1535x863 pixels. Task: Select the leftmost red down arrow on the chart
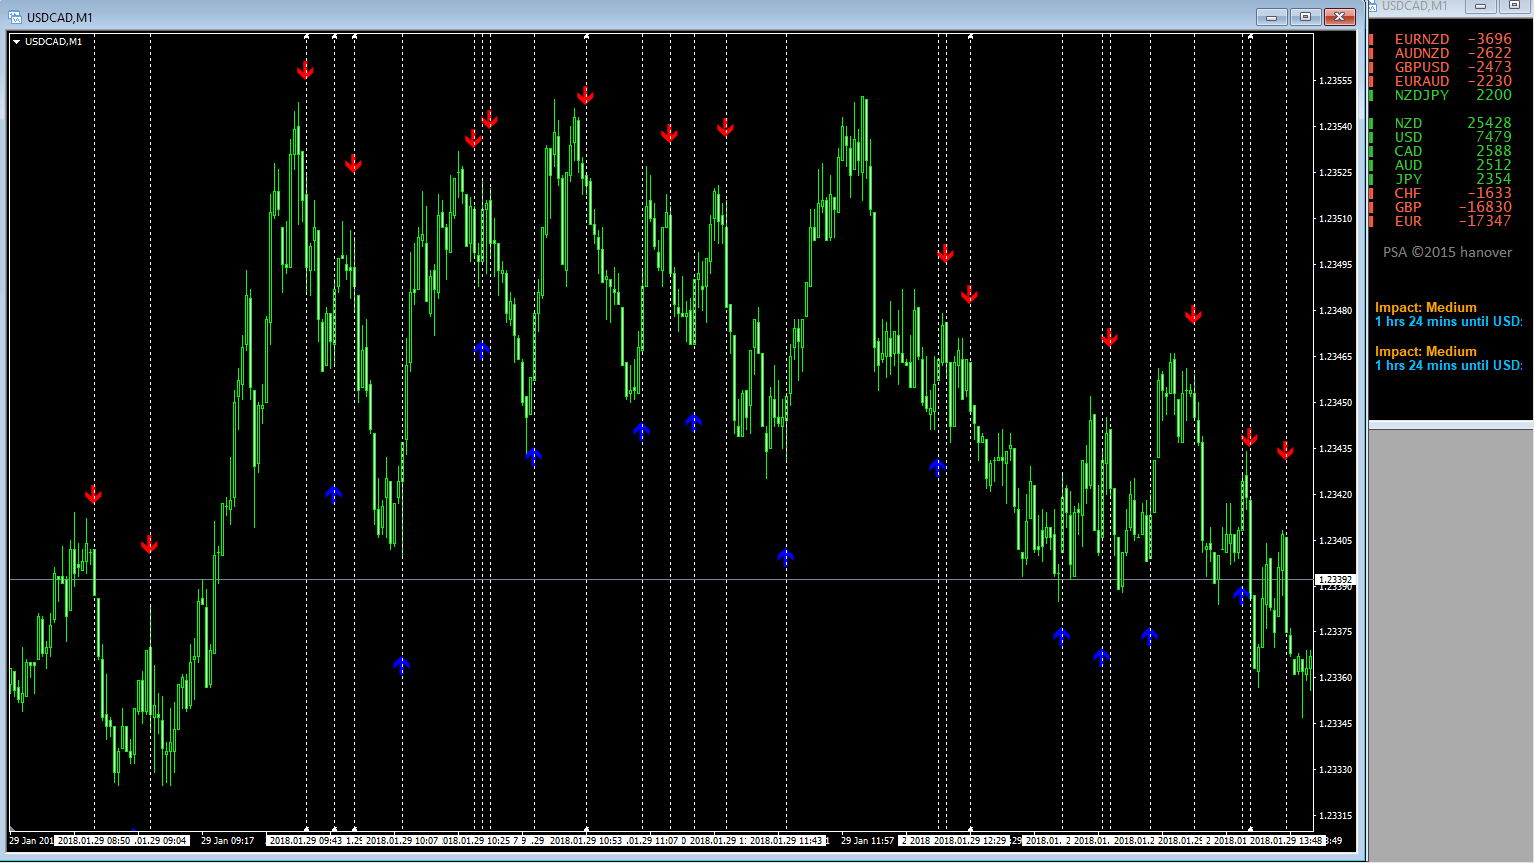coord(93,495)
